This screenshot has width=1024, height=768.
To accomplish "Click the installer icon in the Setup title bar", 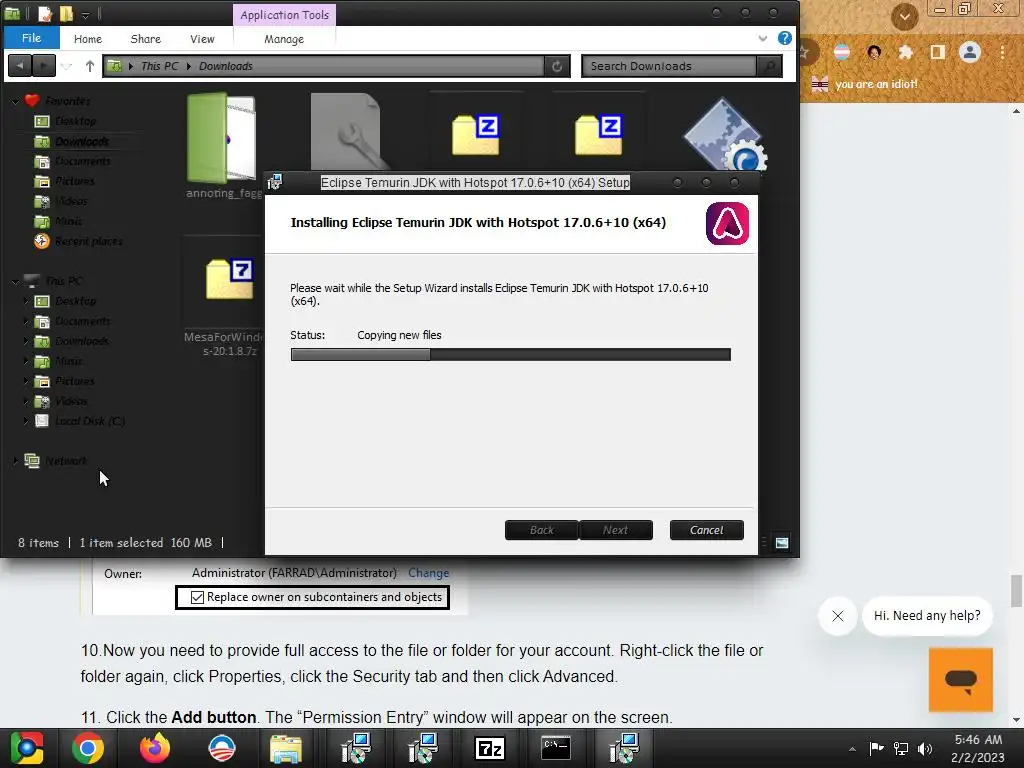I will pyautogui.click(x=275, y=182).
